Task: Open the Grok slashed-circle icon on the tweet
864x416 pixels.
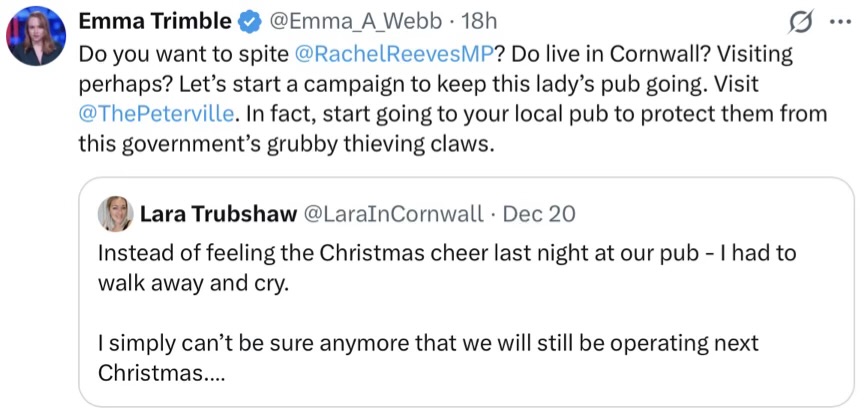Action: (800, 22)
